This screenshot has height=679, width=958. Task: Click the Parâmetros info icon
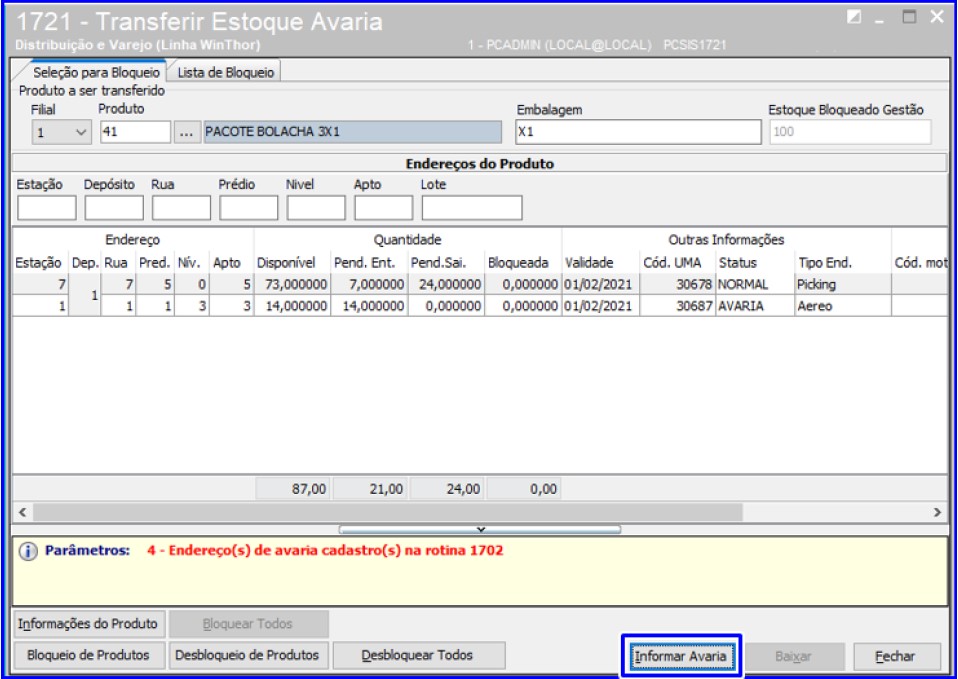click(28, 551)
